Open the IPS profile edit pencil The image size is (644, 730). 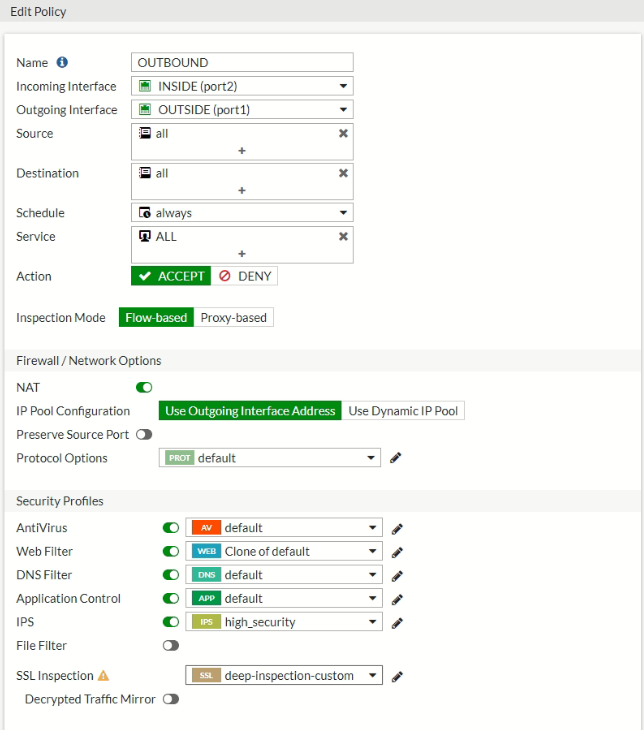coord(397,623)
